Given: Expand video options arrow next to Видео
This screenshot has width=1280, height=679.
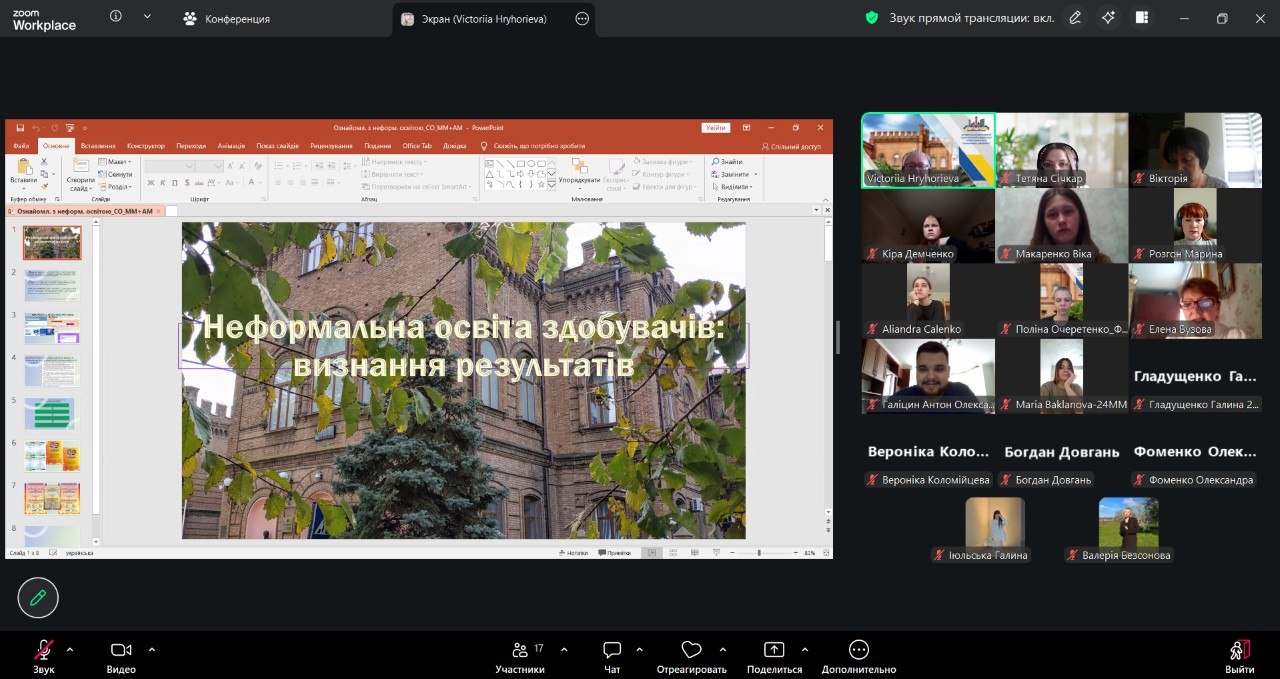Looking at the screenshot, I should pyautogui.click(x=152, y=649).
